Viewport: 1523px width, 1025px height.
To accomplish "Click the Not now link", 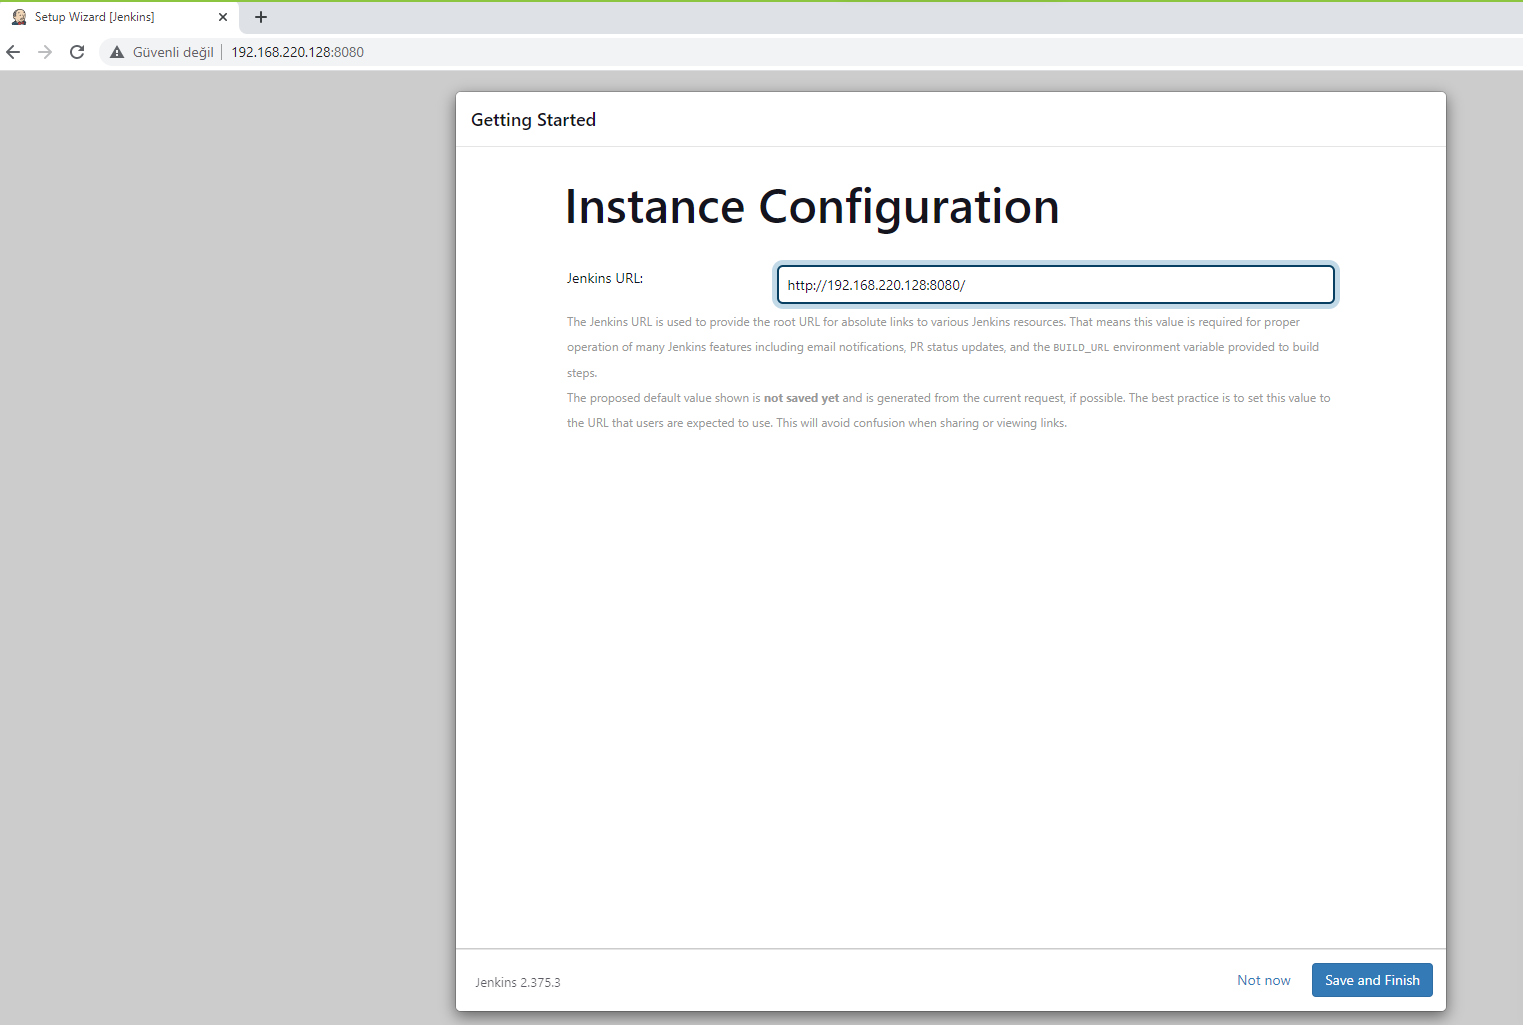I will pos(1264,980).
